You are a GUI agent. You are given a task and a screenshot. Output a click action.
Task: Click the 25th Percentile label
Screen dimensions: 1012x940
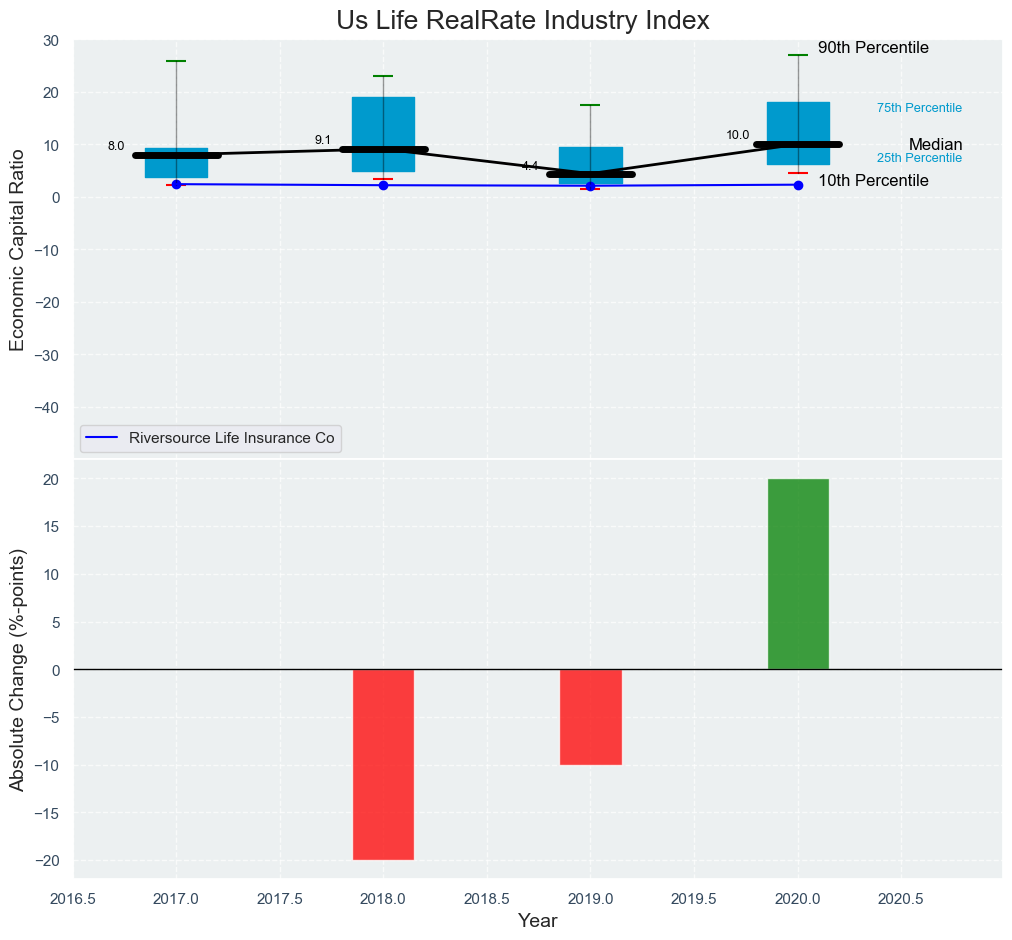click(919, 158)
